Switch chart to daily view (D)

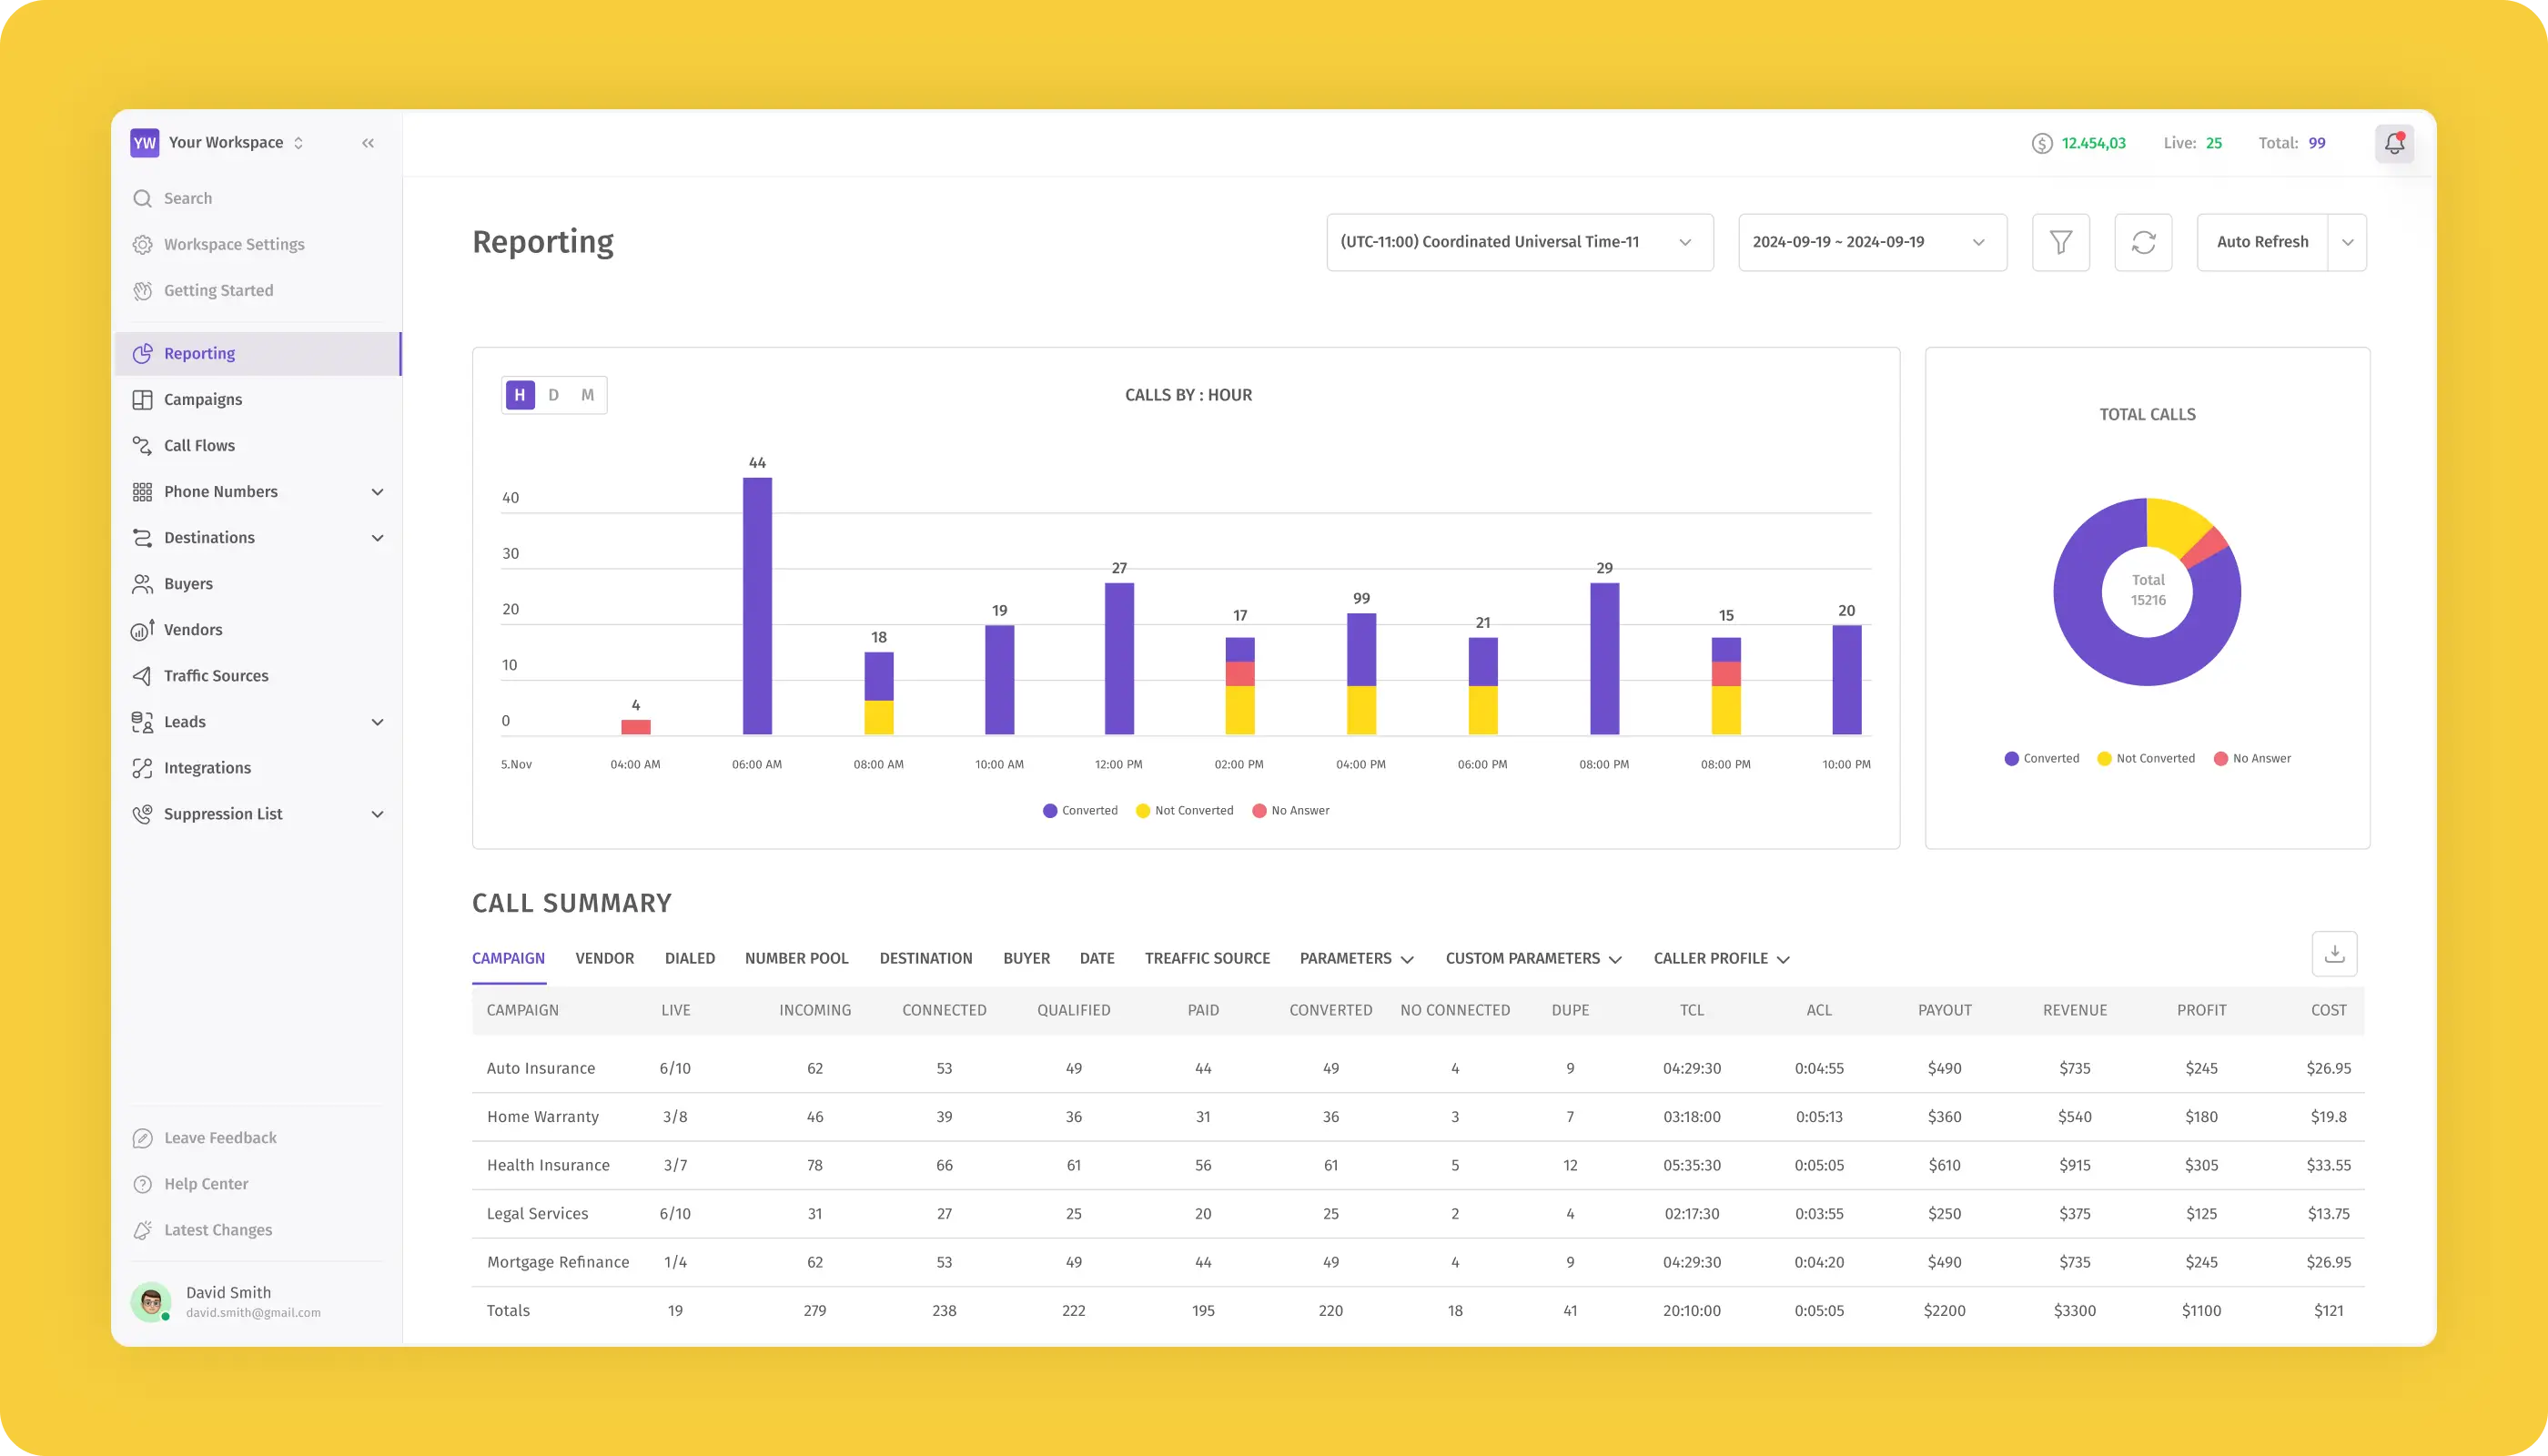pos(553,395)
